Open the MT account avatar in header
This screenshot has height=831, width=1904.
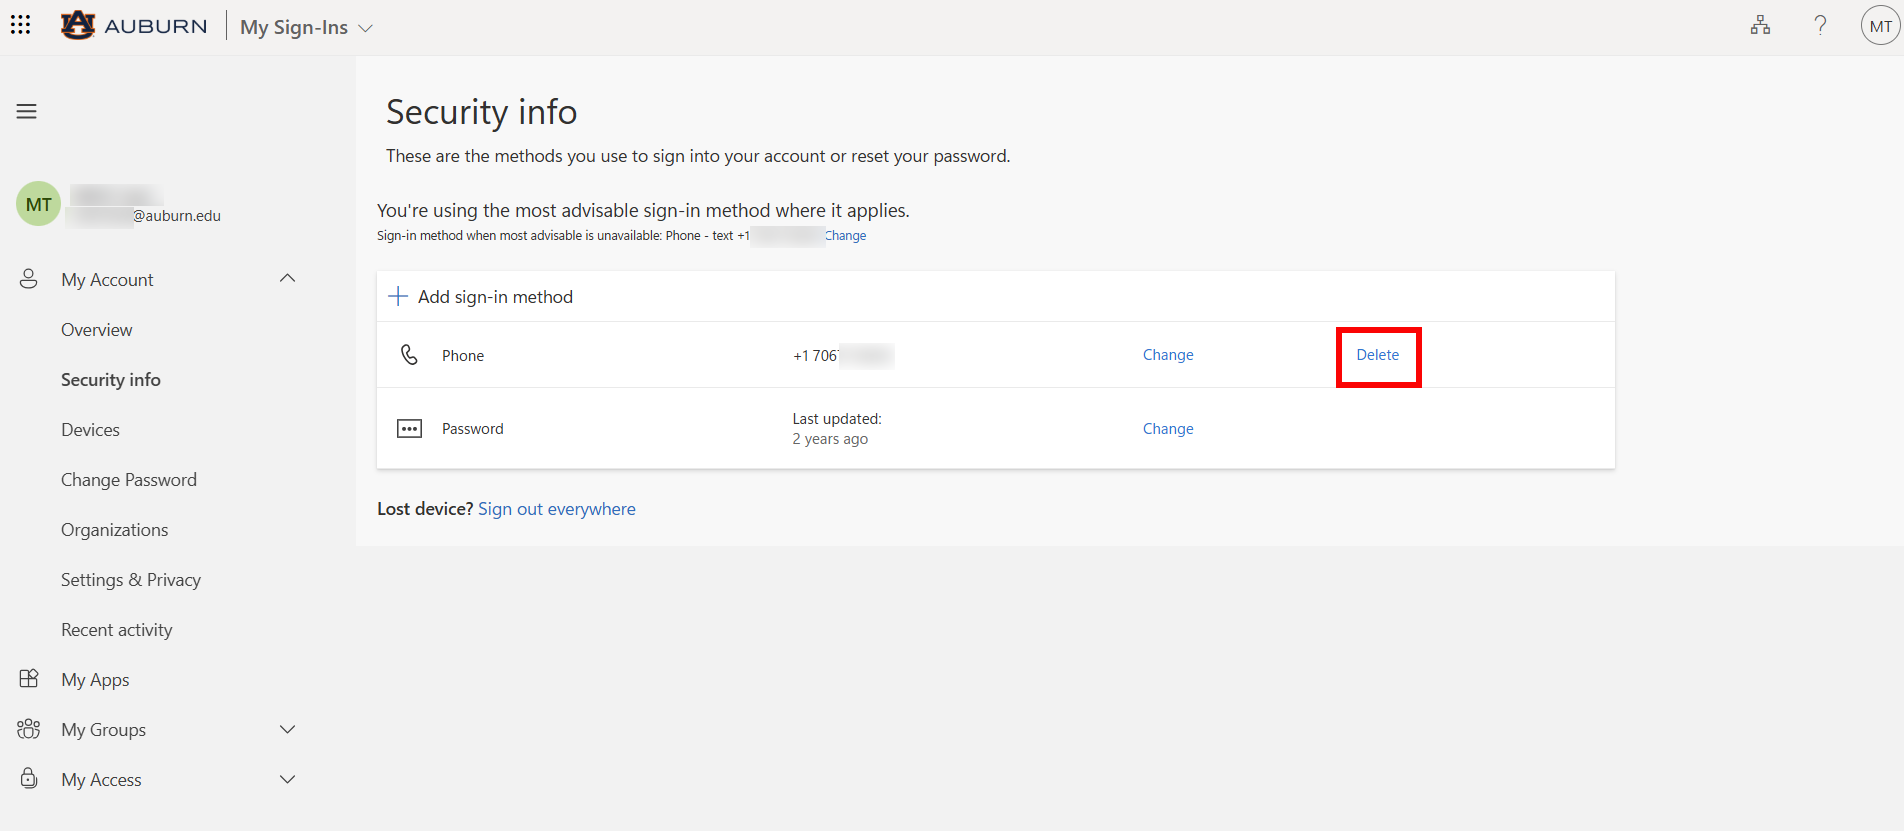[x=1880, y=26]
